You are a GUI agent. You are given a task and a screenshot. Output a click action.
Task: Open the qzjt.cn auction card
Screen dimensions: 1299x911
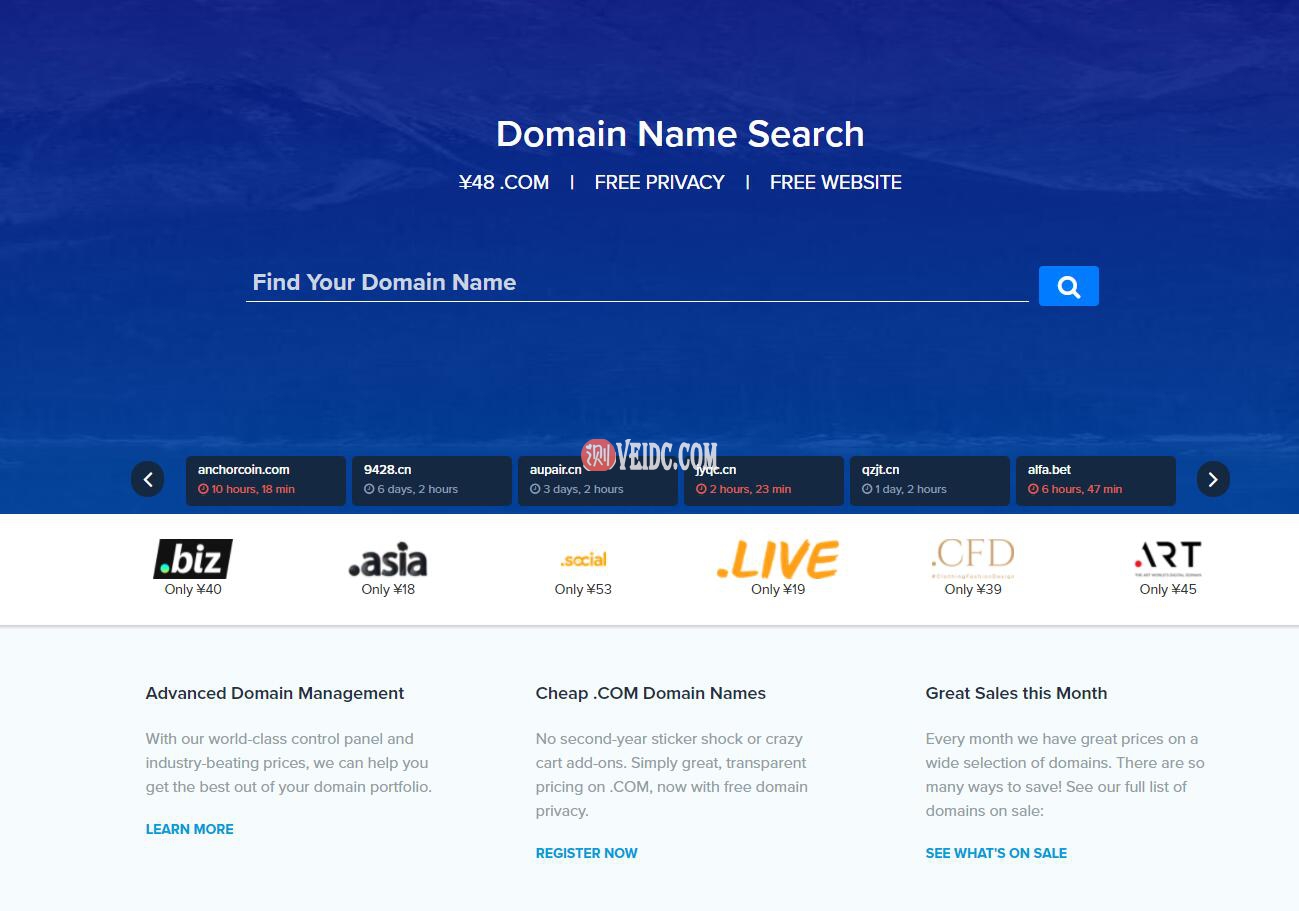[x=929, y=480]
